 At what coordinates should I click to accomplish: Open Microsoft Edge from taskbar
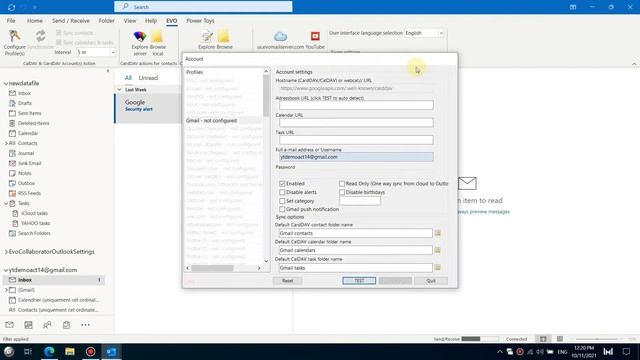point(49,351)
